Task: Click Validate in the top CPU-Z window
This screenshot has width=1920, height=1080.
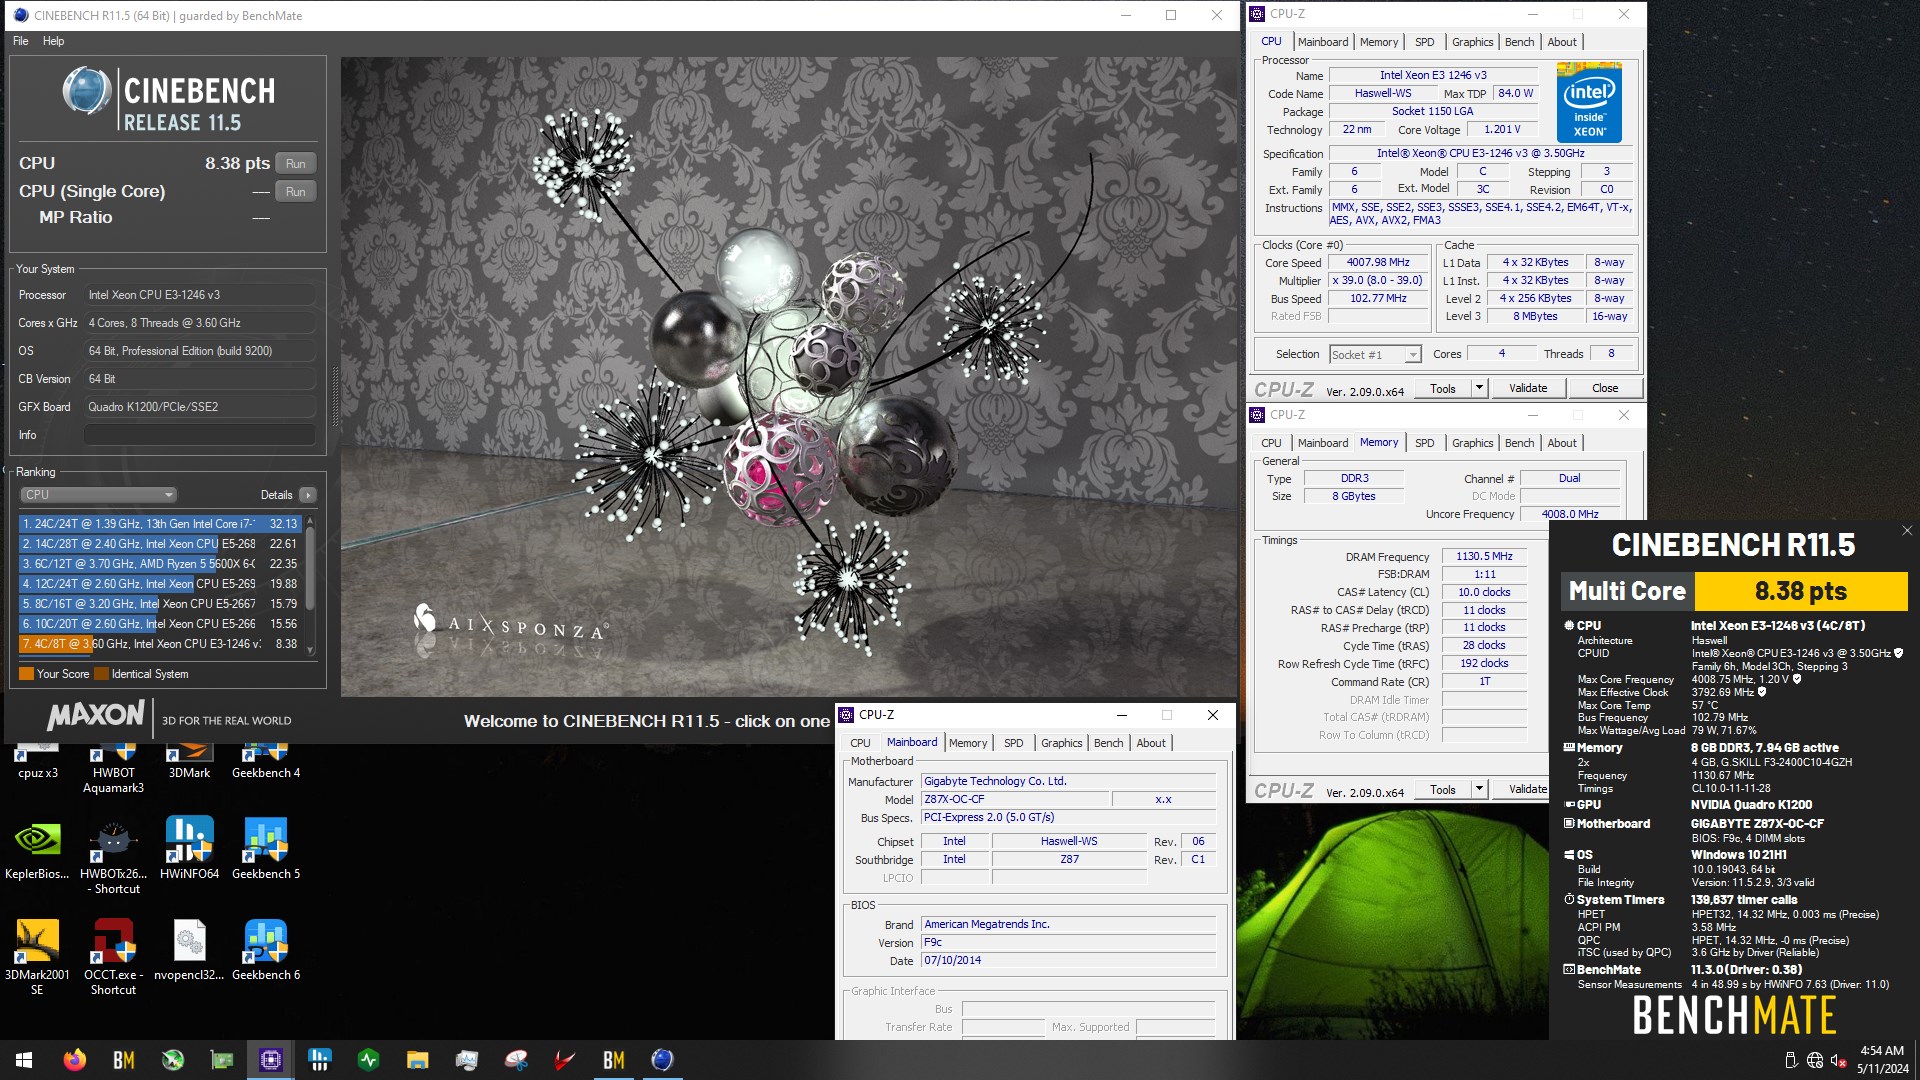Action: tap(1527, 388)
